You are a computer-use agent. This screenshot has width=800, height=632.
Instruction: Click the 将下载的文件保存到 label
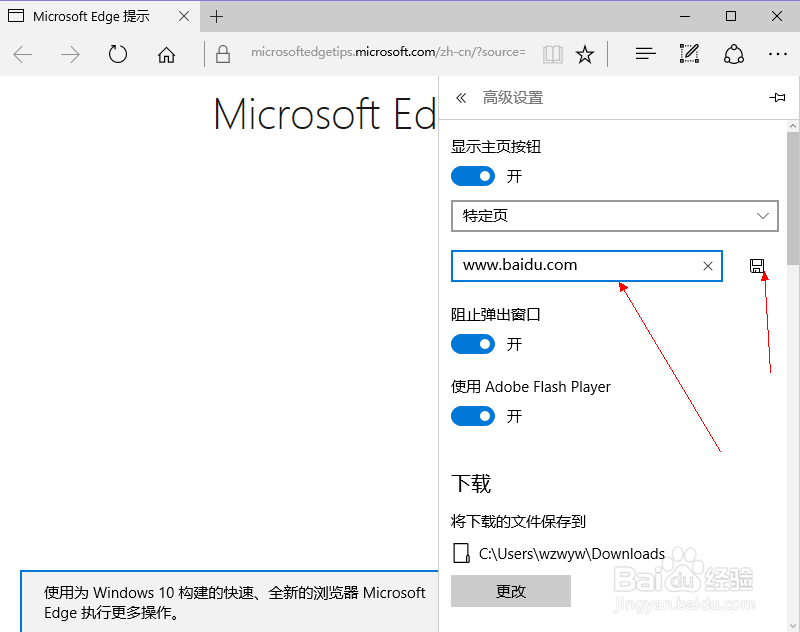pos(518,521)
